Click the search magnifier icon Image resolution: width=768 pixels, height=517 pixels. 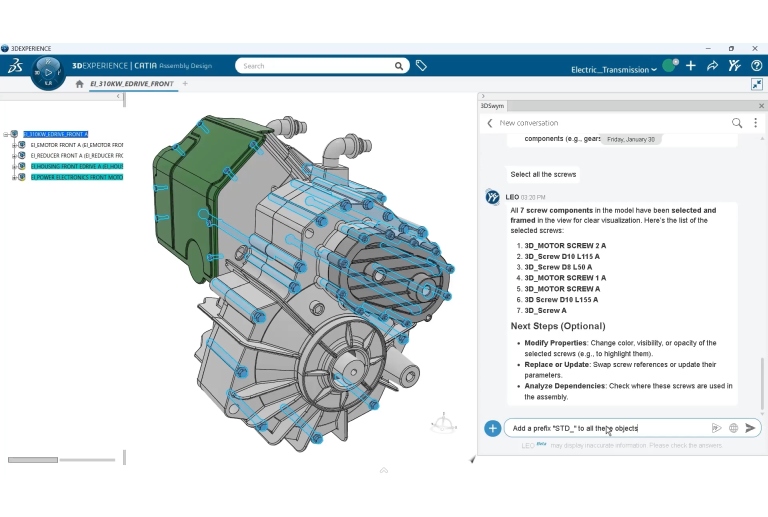[399, 66]
